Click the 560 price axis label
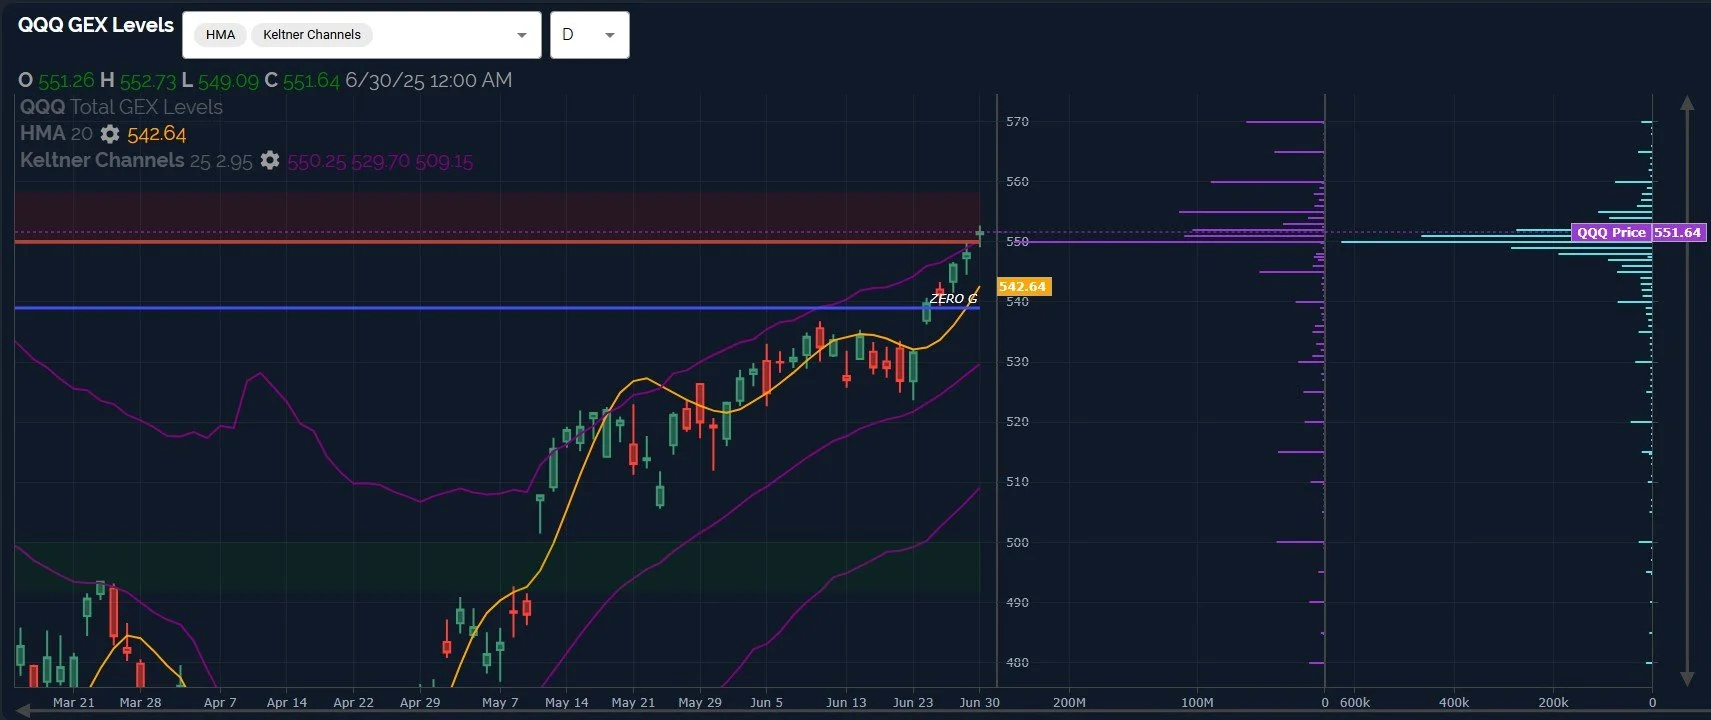This screenshot has height=720, width=1711. pyautogui.click(x=1017, y=182)
